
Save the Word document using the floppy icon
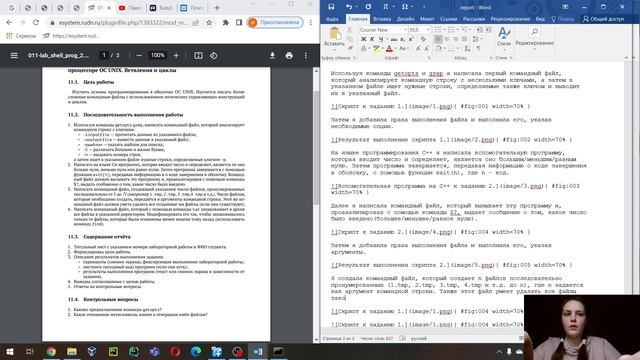coord(331,7)
